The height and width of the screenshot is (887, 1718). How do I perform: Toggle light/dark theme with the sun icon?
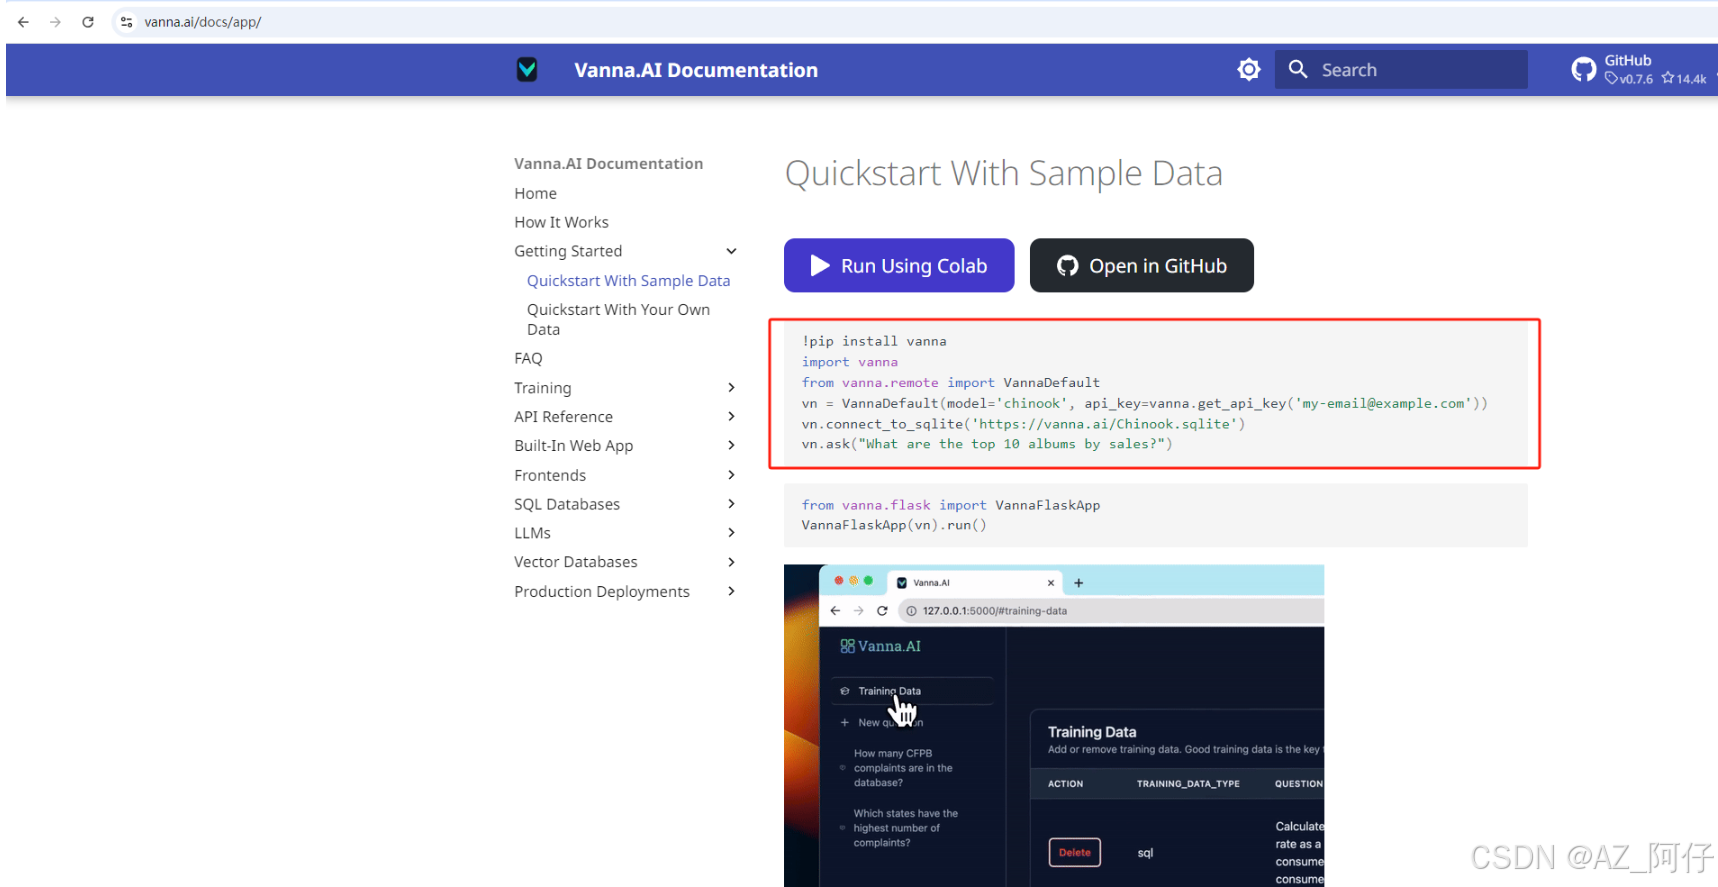(x=1249, y=69)
